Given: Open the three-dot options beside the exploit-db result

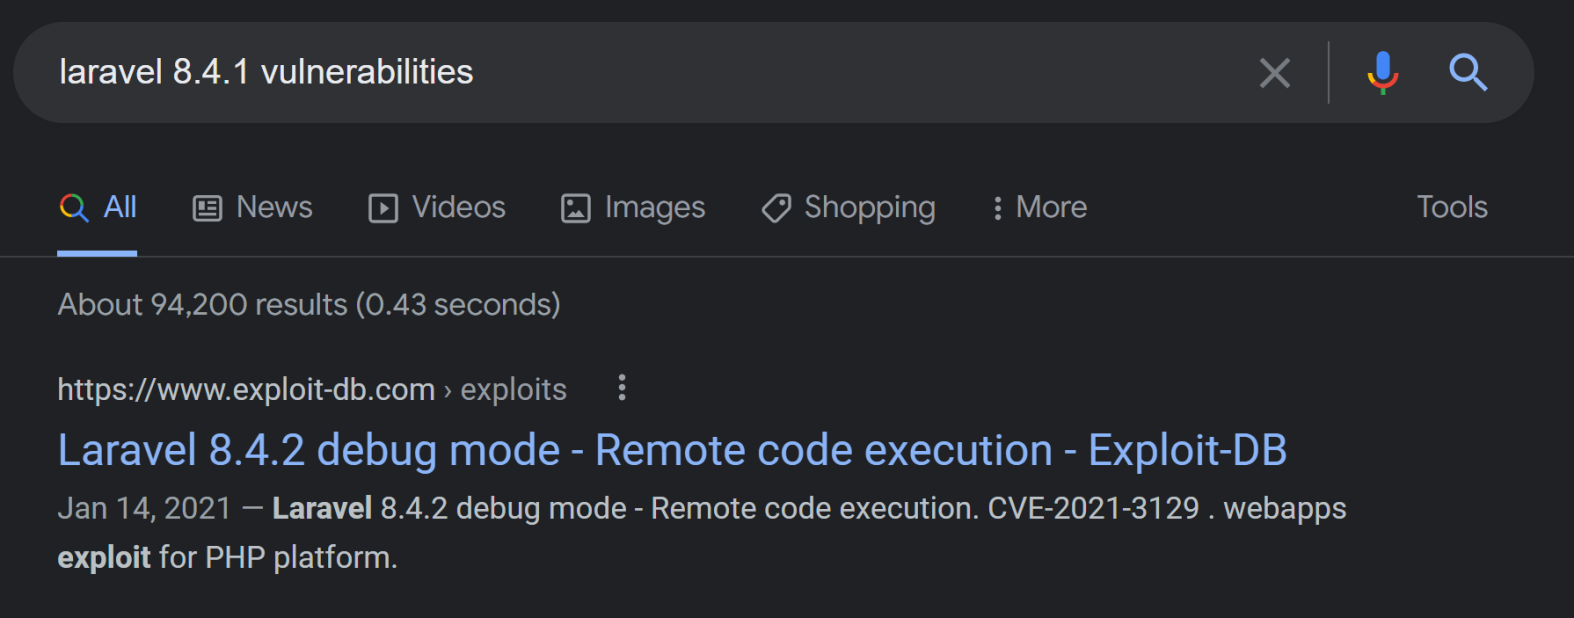Looking at the screenshot, I should (622, 388).
